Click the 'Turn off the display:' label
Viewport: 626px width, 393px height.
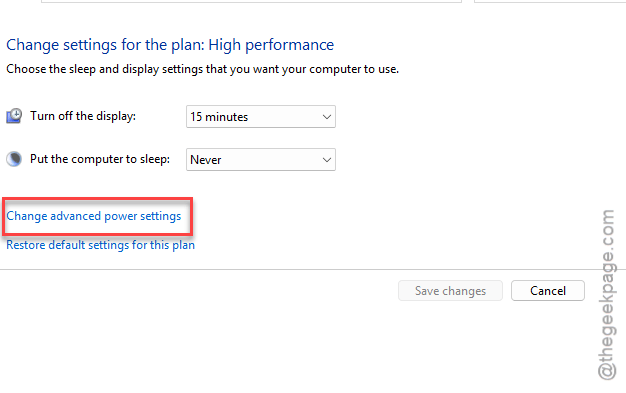[x=83, y=116]
